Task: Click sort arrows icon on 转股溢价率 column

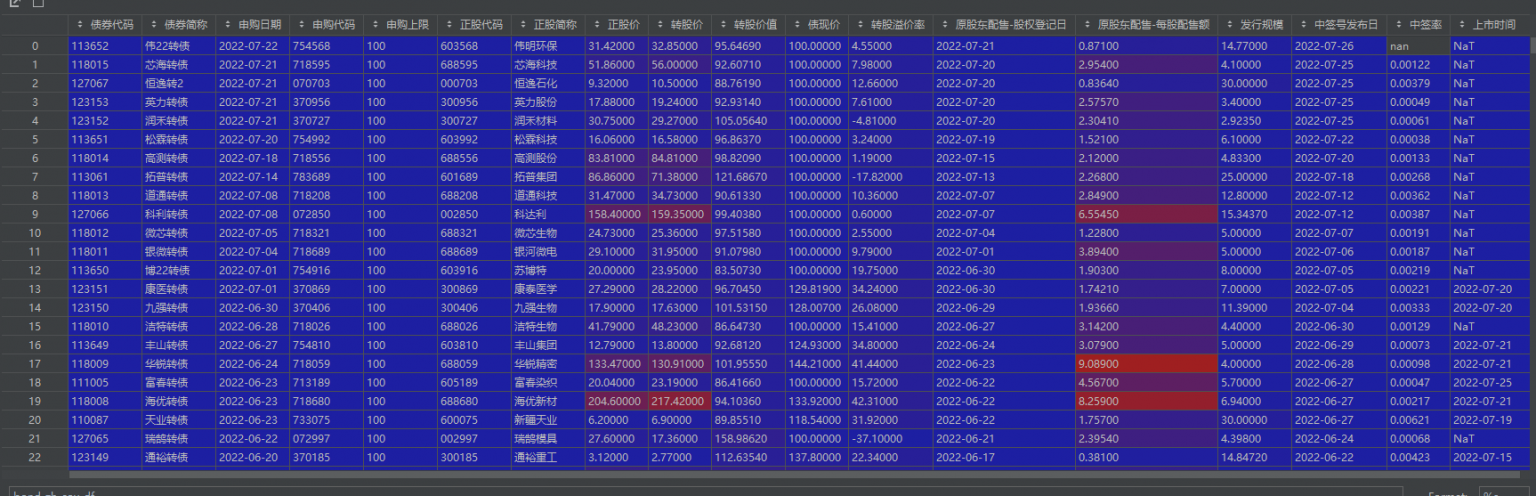Action: (x=861, y=23)
